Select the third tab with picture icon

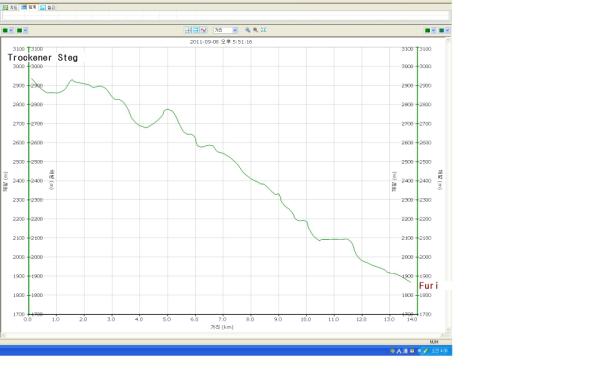click(48, 7)
